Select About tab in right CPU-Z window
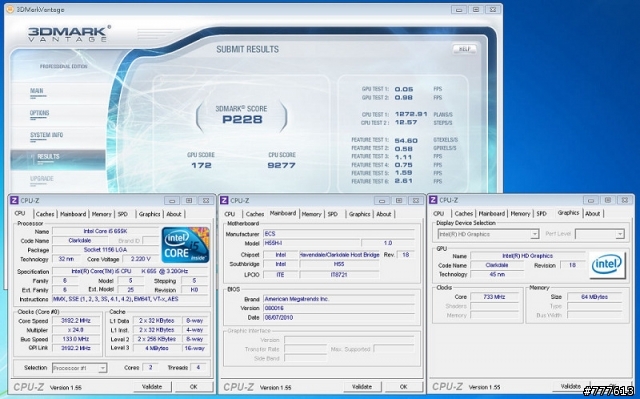640x399 pixels. (593, 213)
